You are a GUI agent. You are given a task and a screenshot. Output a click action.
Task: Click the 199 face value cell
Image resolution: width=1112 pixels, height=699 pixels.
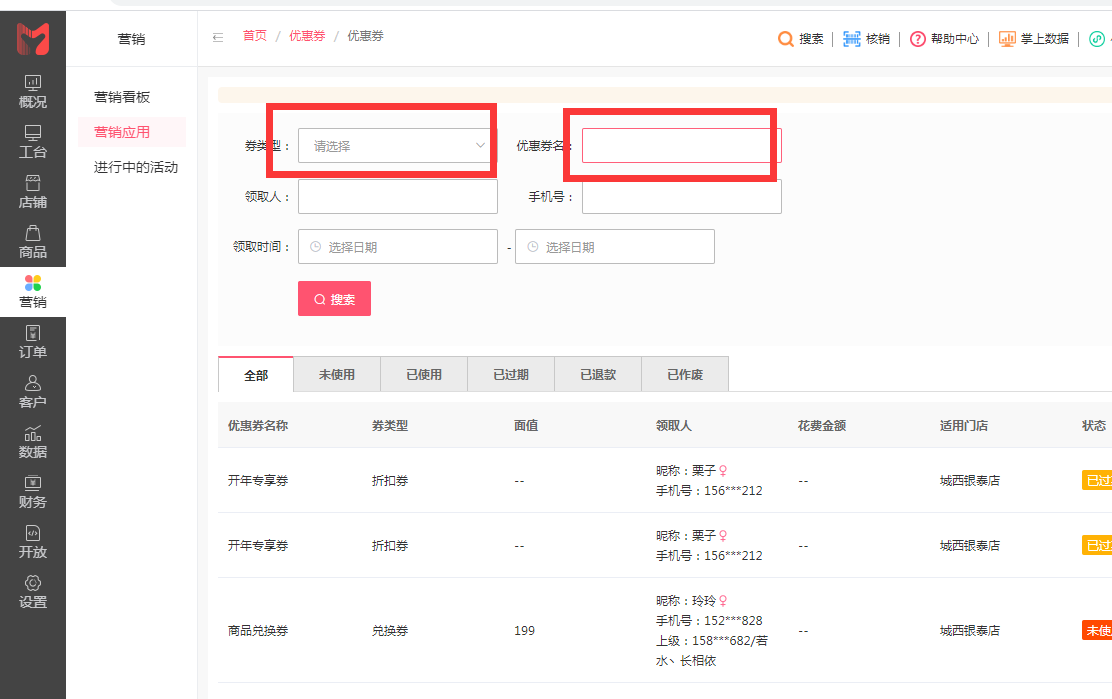524,630
